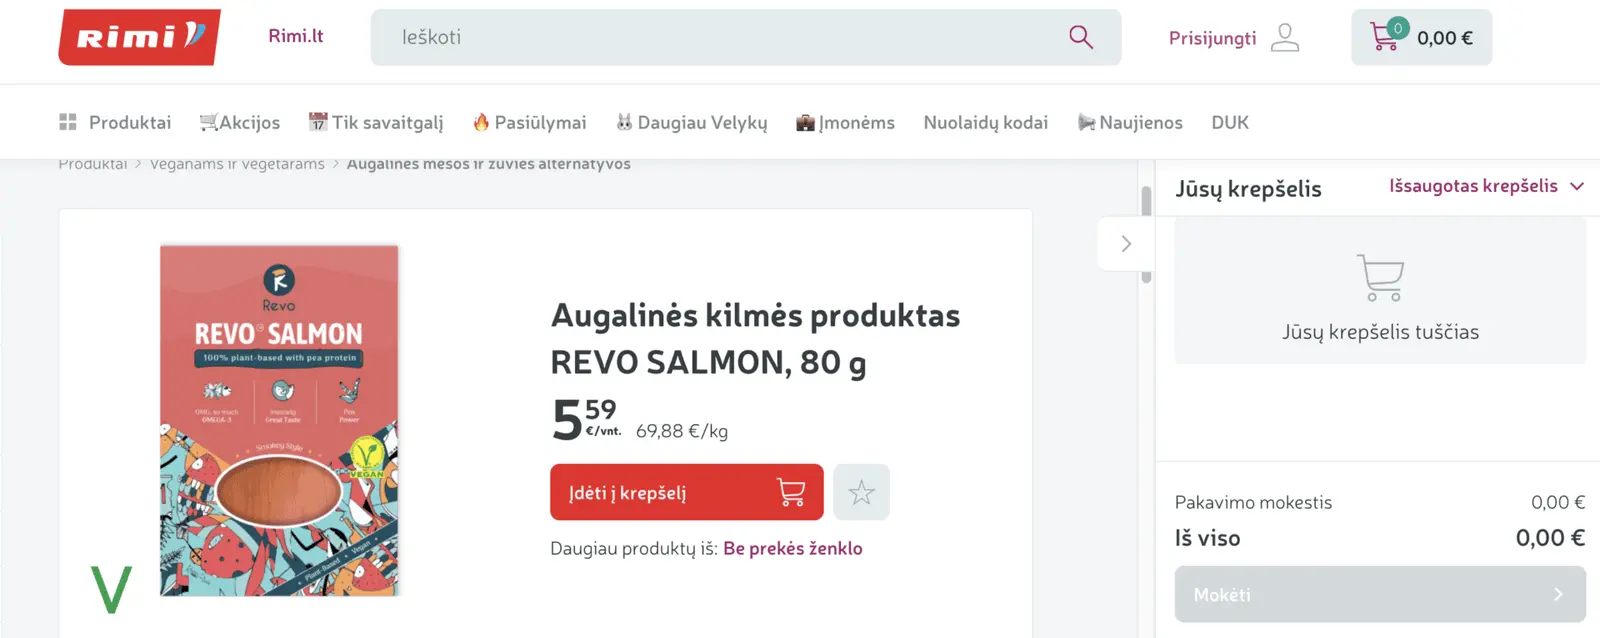
Task: Click the Daugiau Velykų bunny icon
Action: click(624, 122)
